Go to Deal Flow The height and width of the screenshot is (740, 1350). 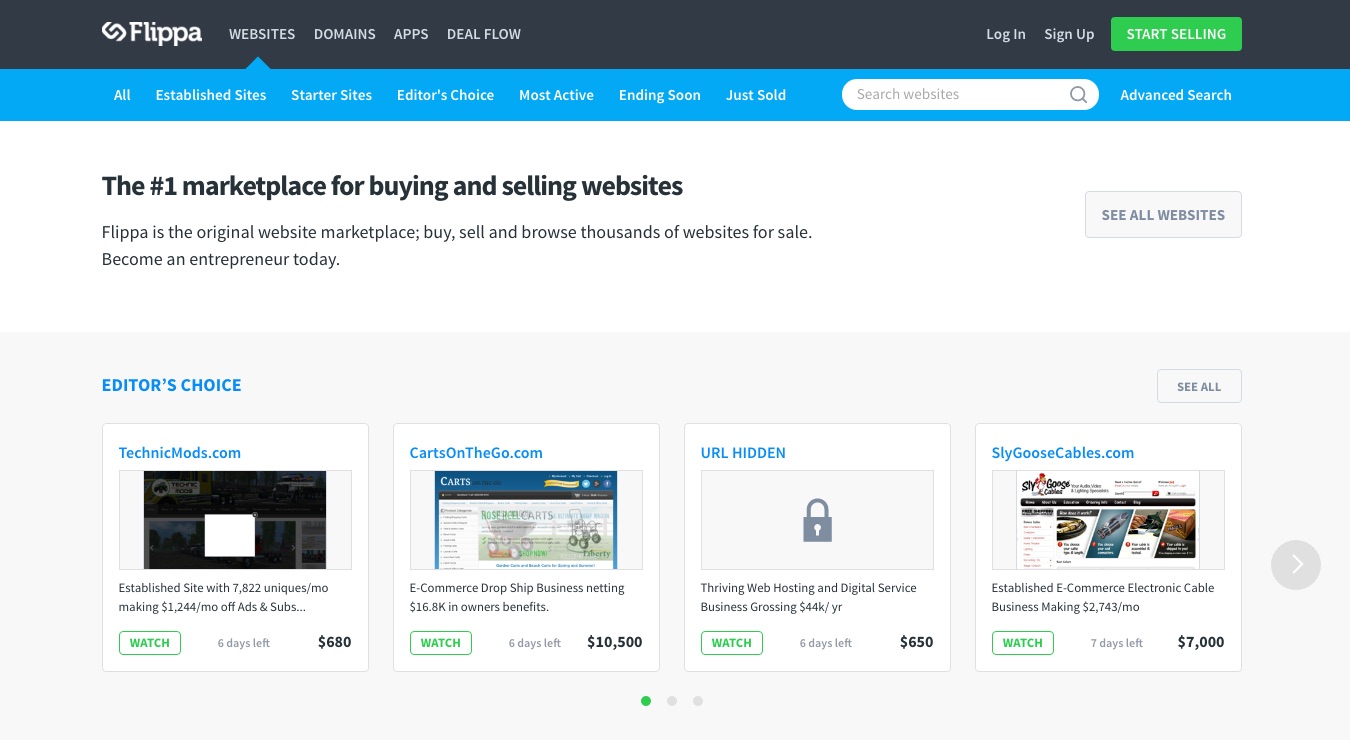[x=484, y=34]
